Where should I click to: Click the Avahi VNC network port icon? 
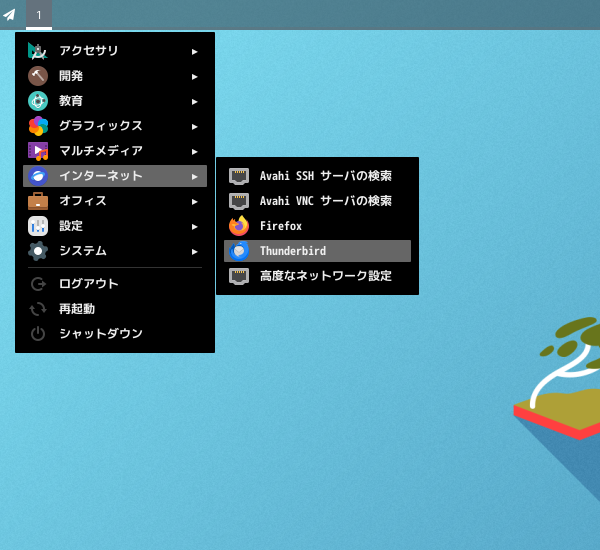tap(239, 201)
